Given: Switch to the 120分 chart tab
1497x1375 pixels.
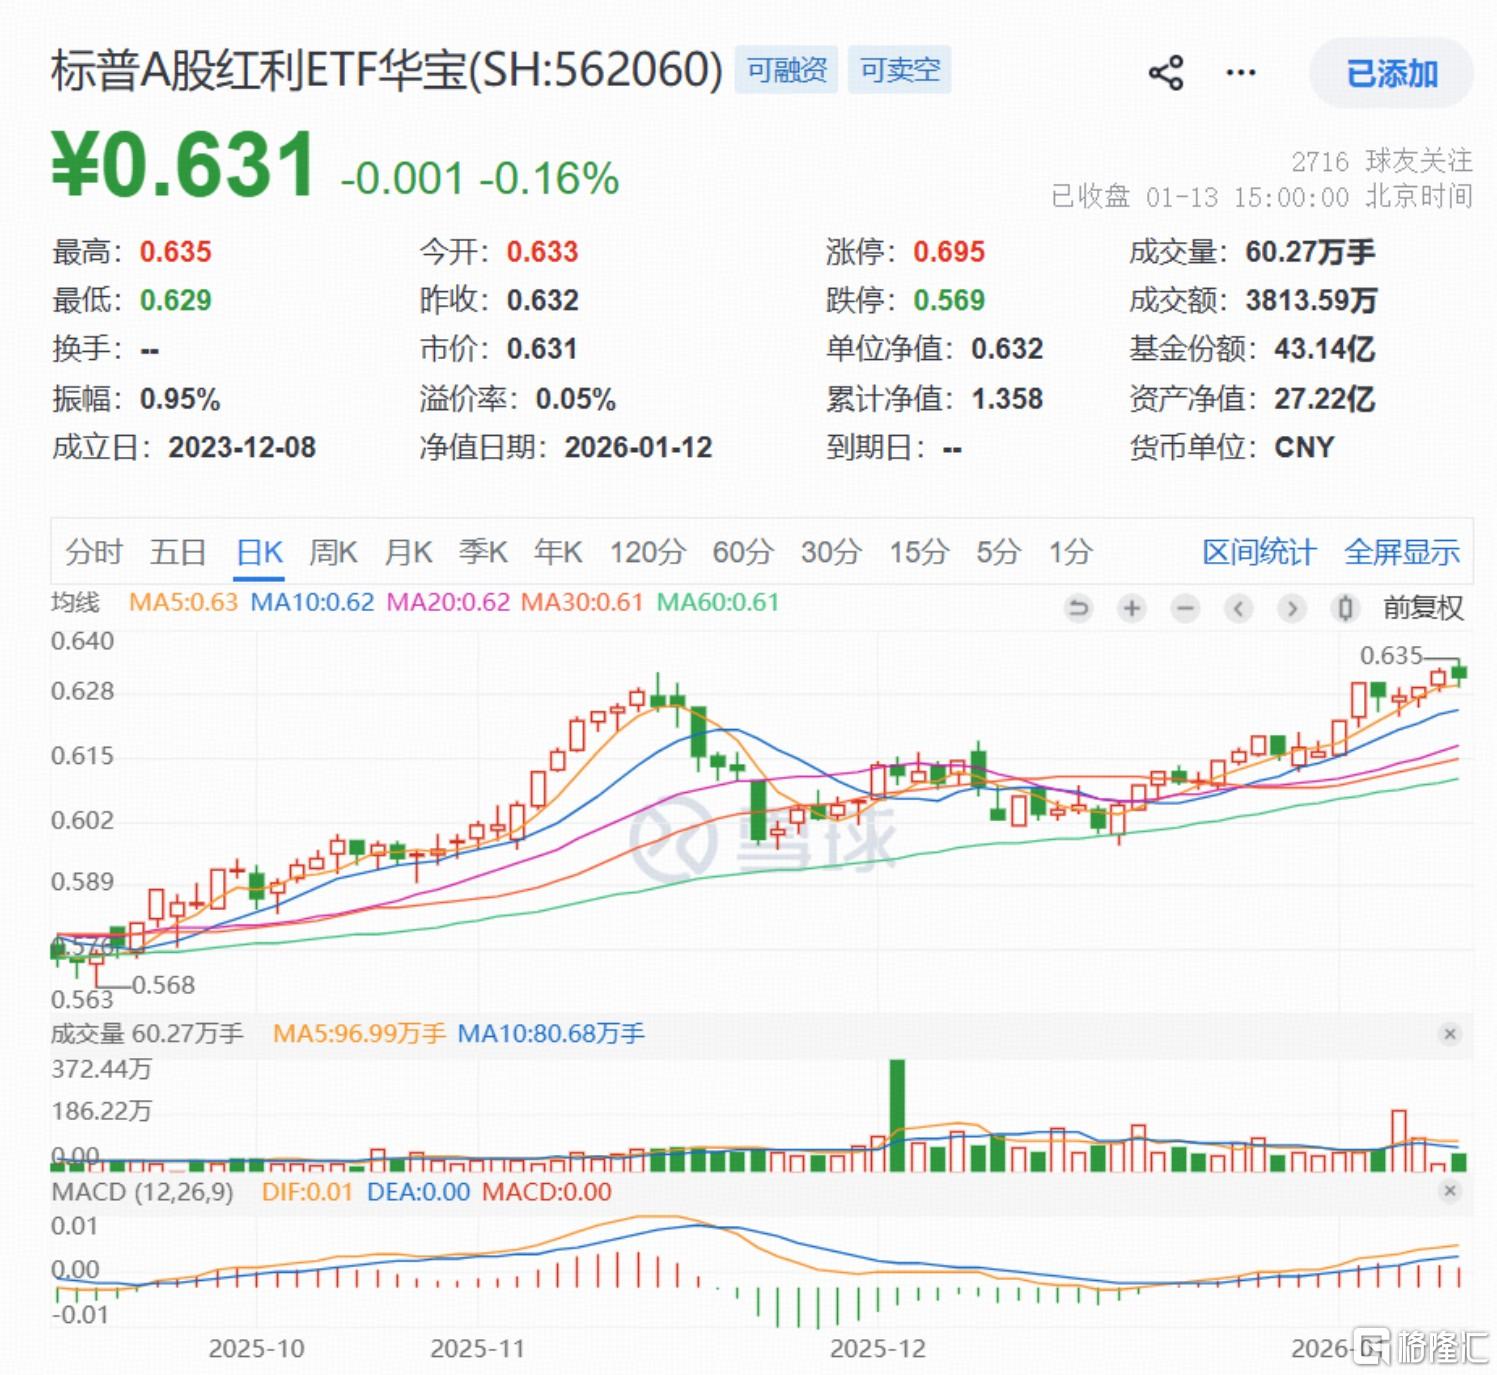Looking at the screenshot, I should point(648,552).
